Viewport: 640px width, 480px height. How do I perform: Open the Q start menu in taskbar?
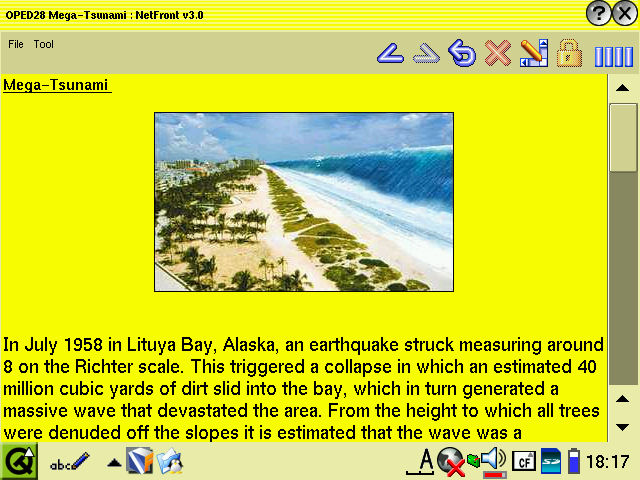point(19,462)
